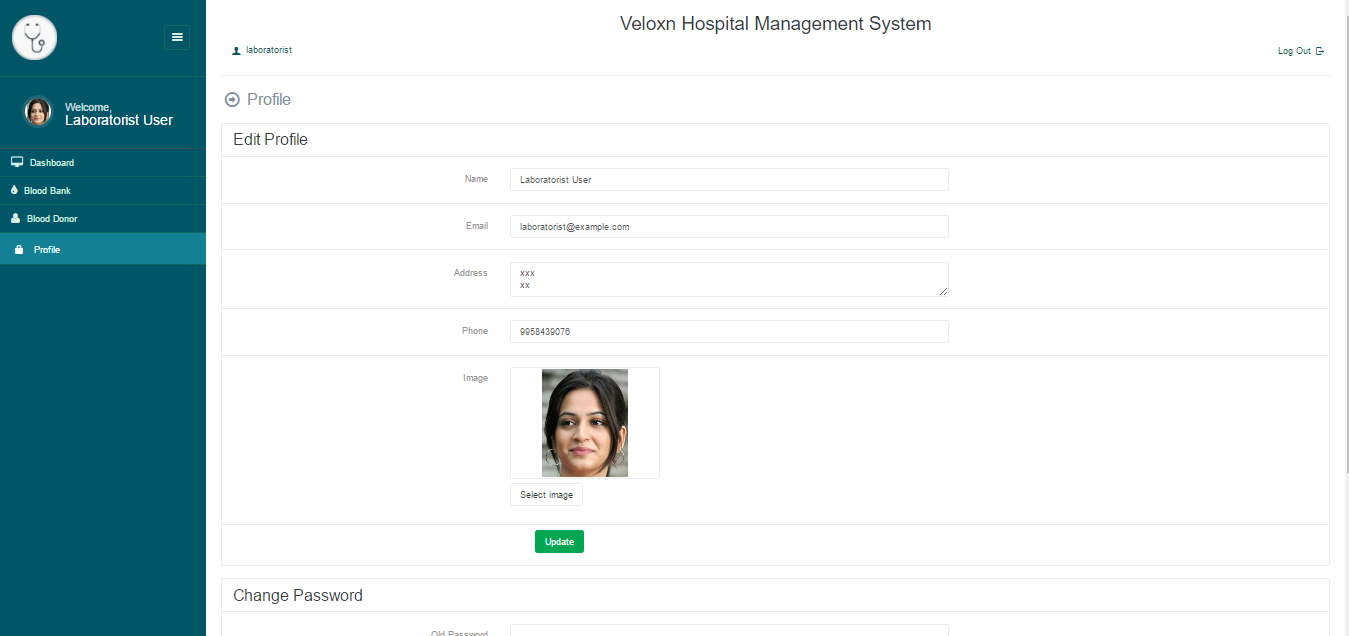Click the Select image button

tap(546, 495)
